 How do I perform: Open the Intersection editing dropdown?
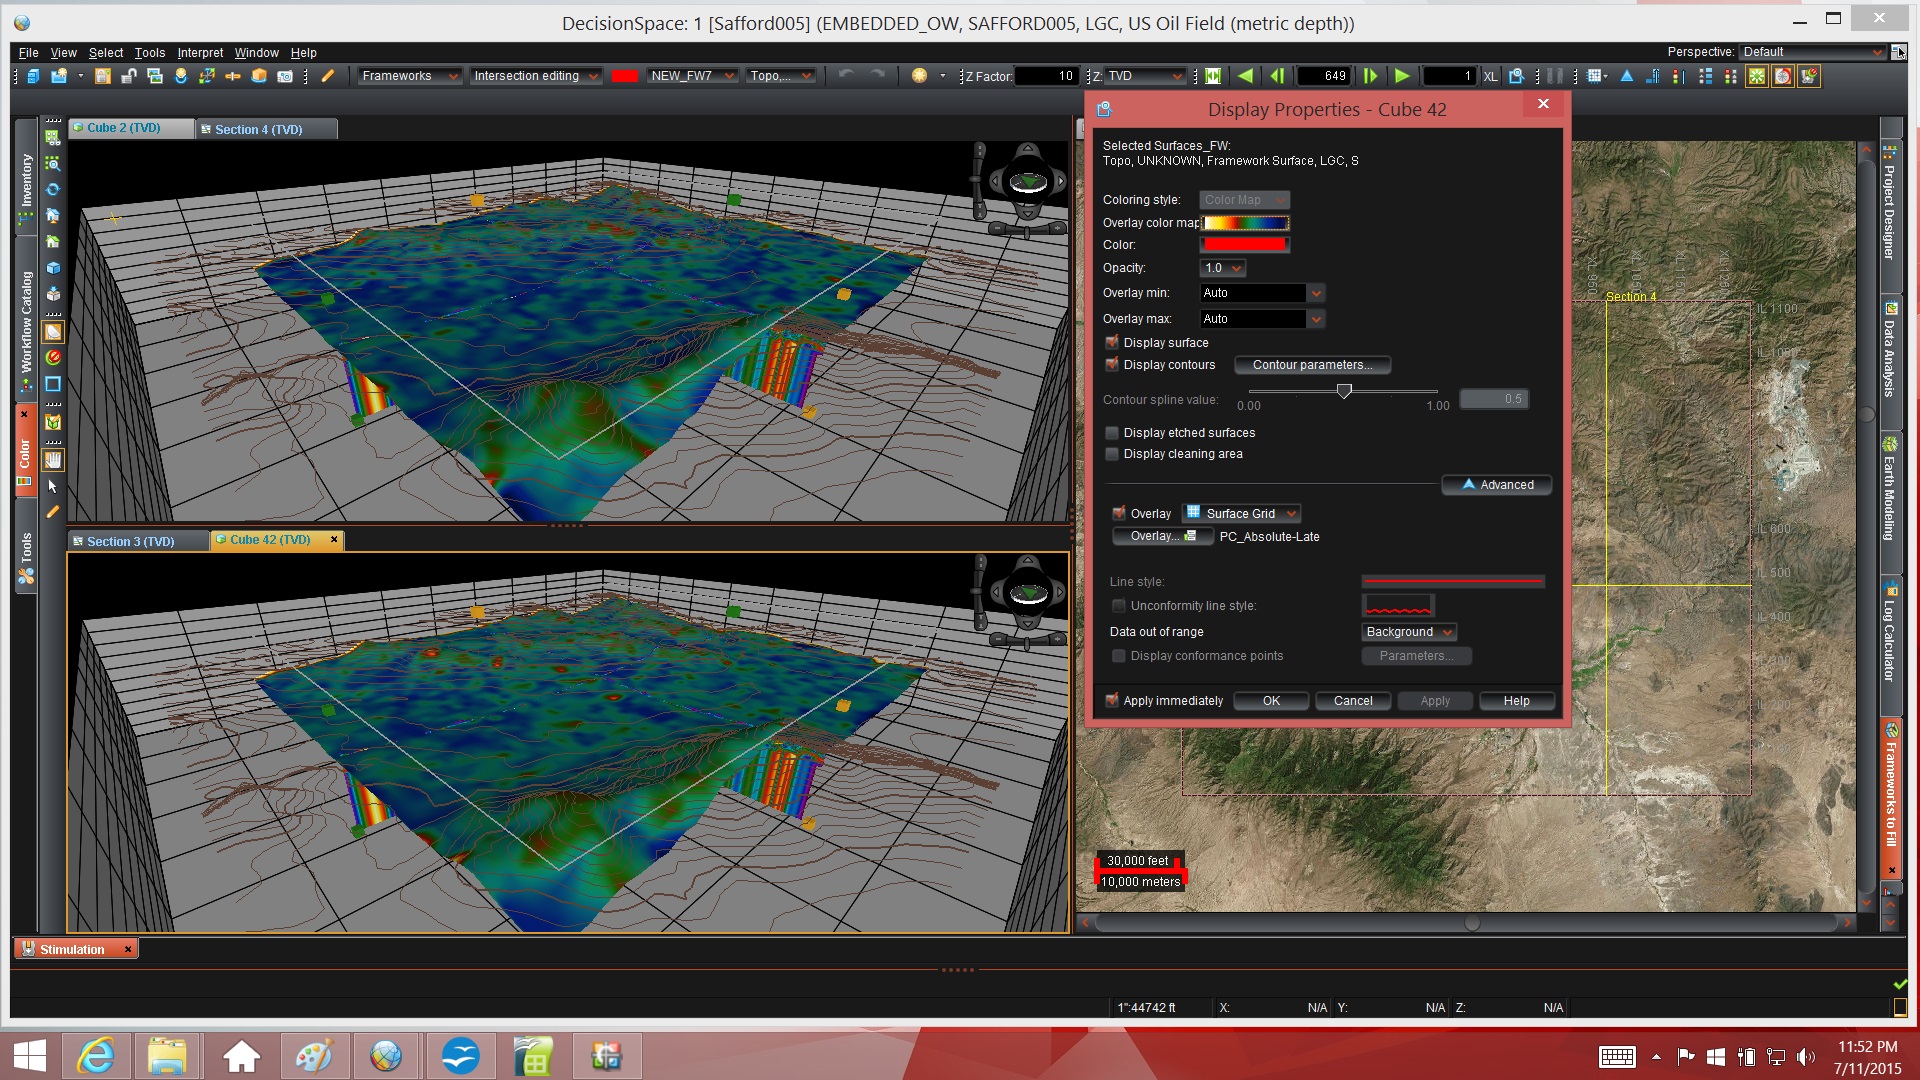535,76
